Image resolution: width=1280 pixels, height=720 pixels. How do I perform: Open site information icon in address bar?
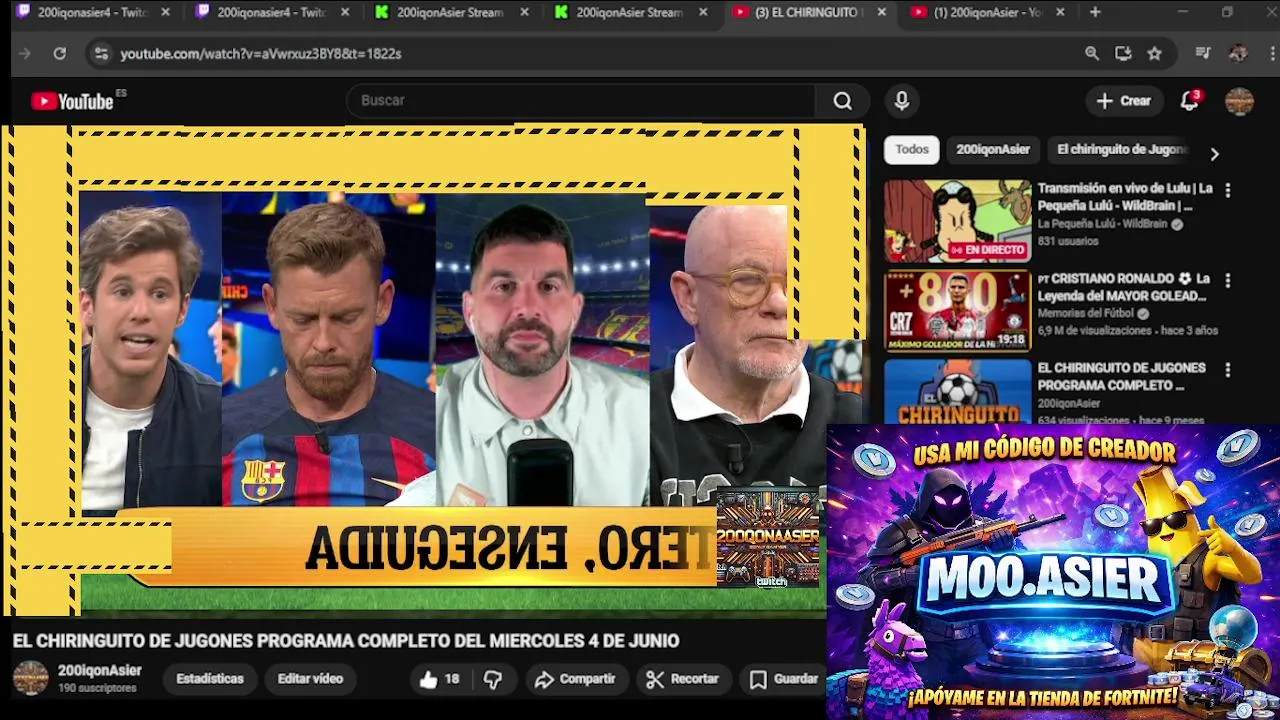tap(100, 54)
